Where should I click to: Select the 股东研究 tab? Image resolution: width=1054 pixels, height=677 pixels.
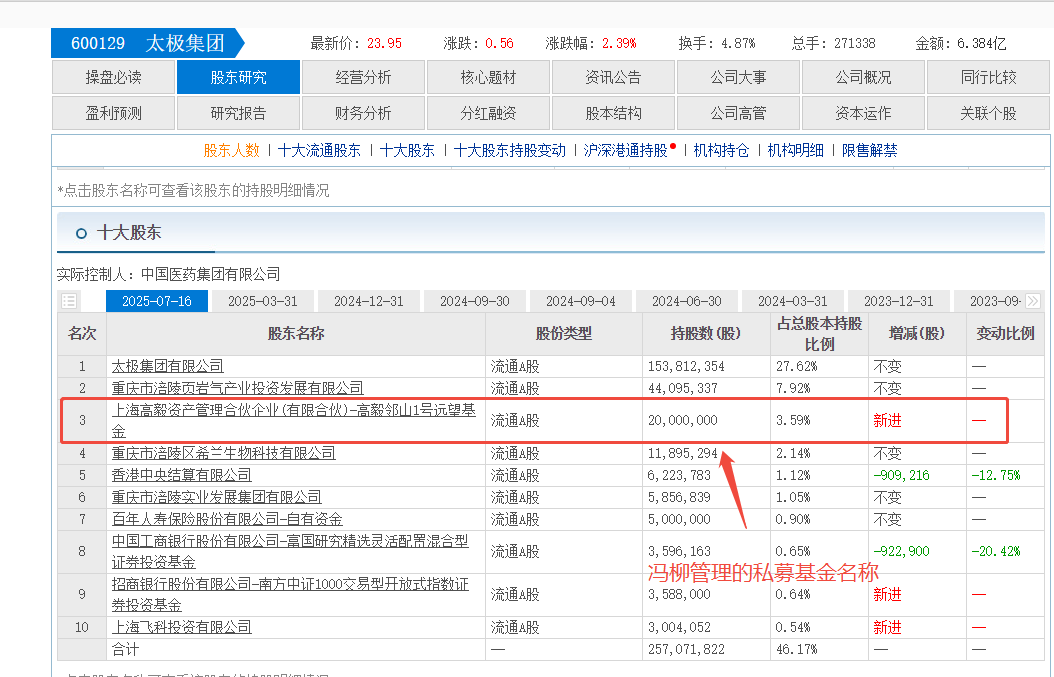point(239,77)
